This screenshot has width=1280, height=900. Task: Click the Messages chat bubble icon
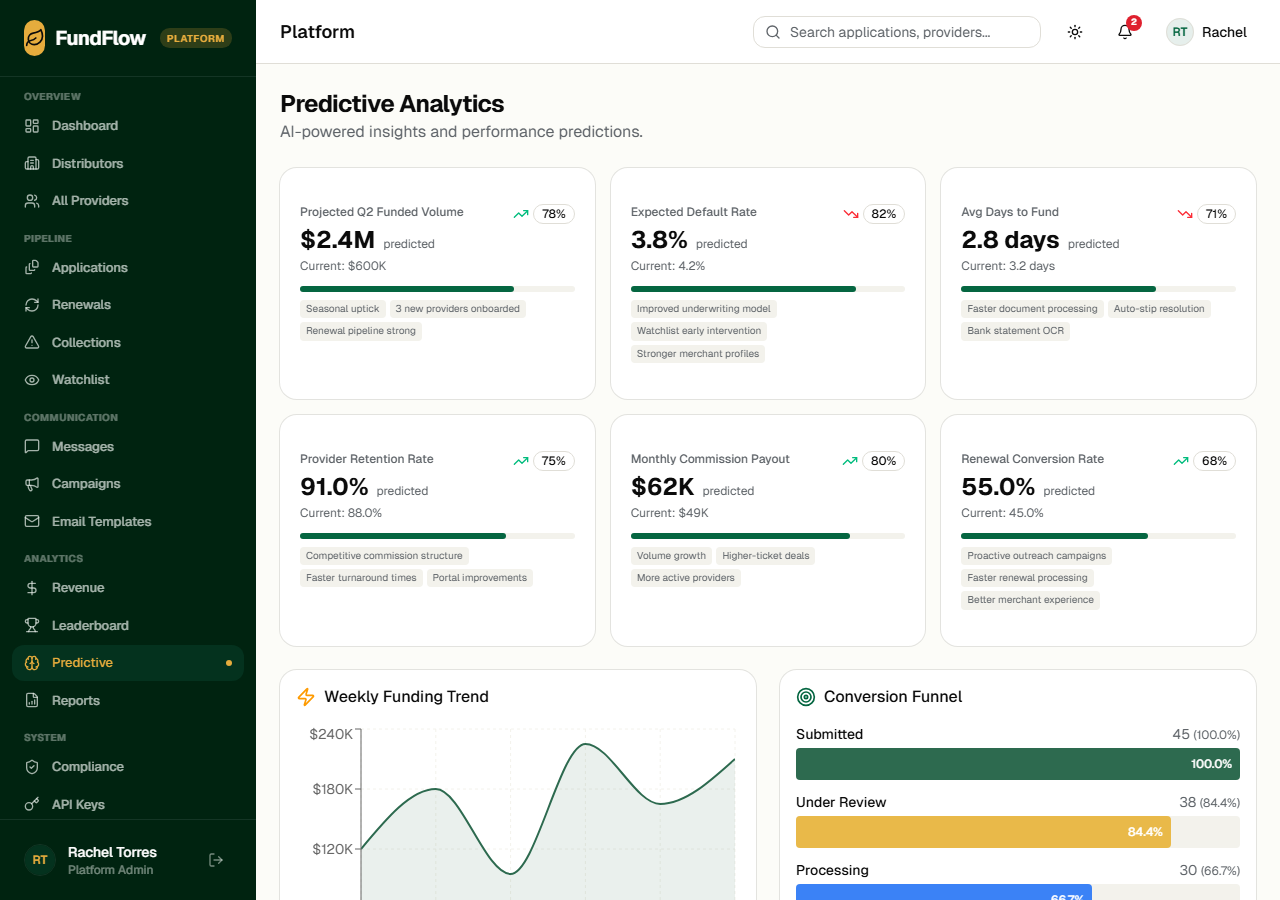(32, 446)
